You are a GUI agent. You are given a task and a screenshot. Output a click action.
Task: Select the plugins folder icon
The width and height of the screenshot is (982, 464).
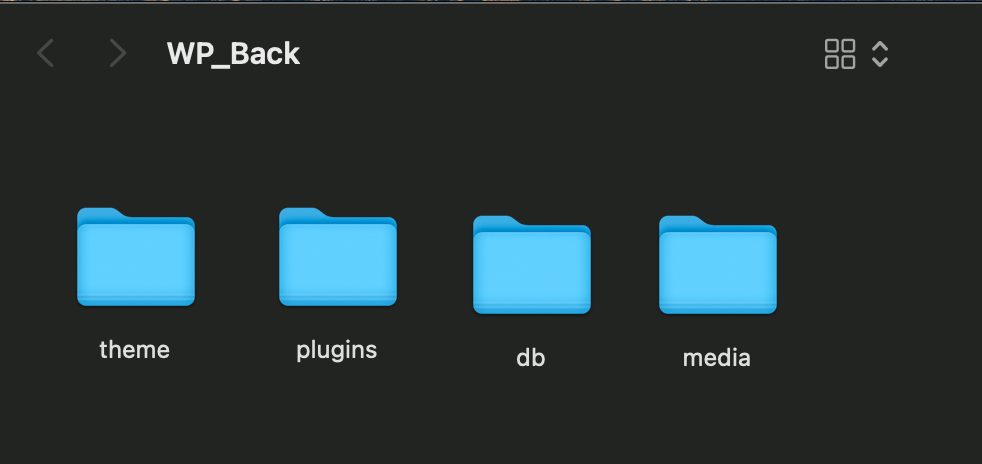tap(338, 257)
